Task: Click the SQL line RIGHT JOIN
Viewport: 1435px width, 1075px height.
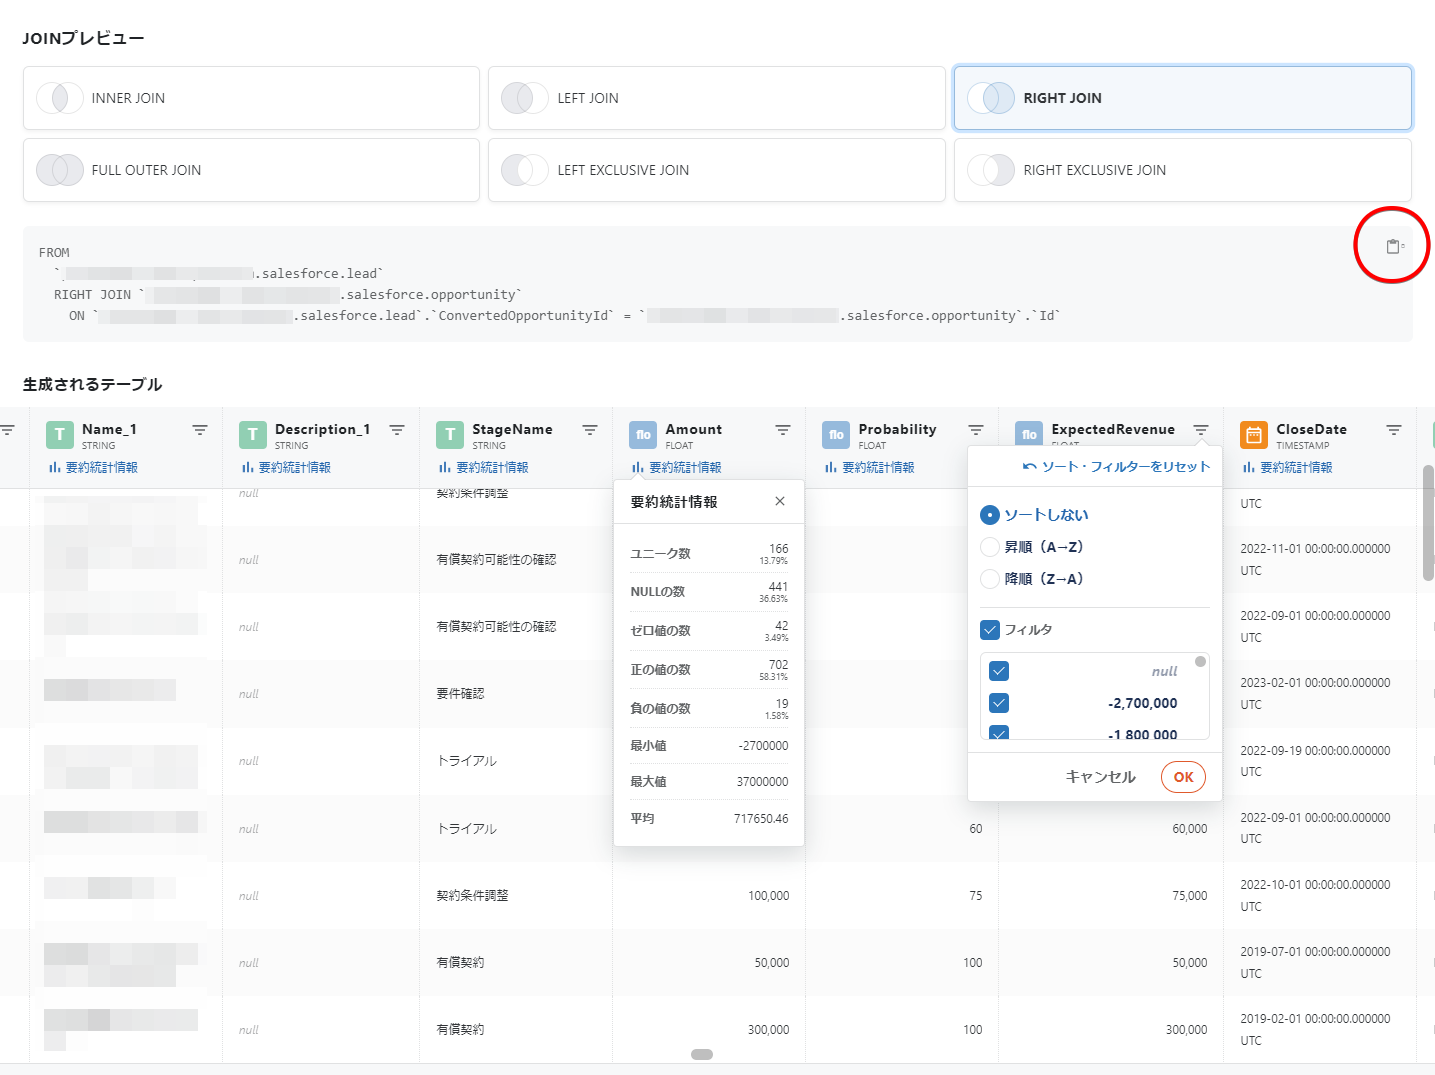Action: pyautogui.click(x=287, y=294)
